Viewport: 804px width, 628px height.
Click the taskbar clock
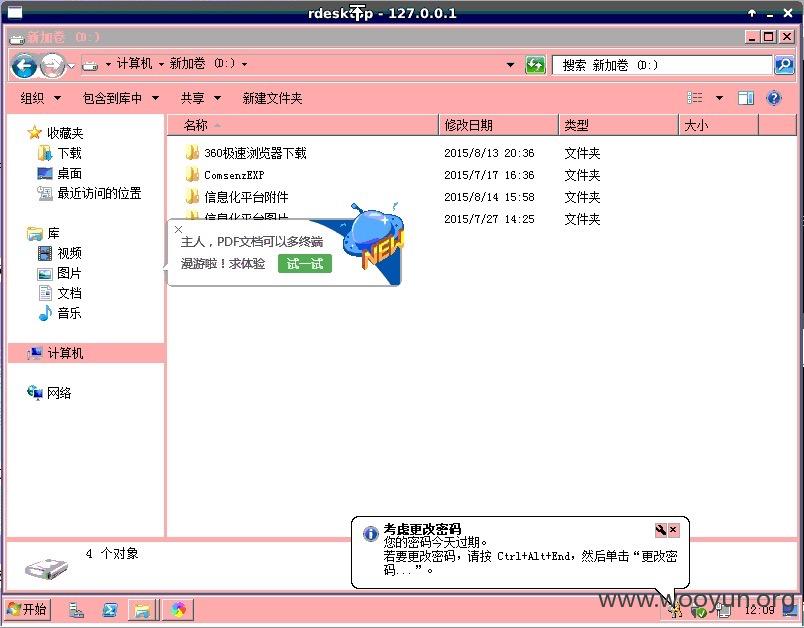(759, 610)
